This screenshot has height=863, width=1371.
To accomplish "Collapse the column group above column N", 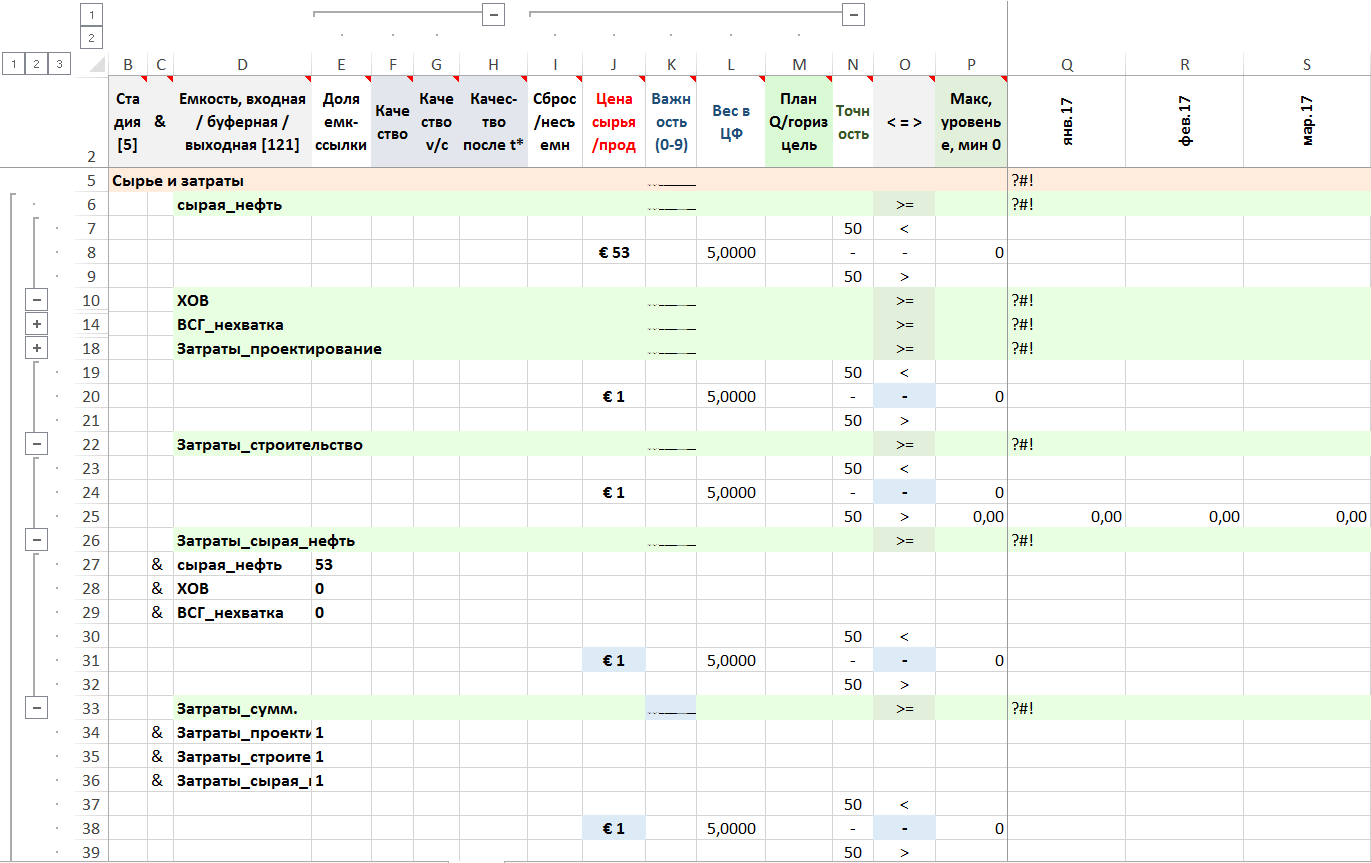I will pyautogui.click(x=853, y=14).
